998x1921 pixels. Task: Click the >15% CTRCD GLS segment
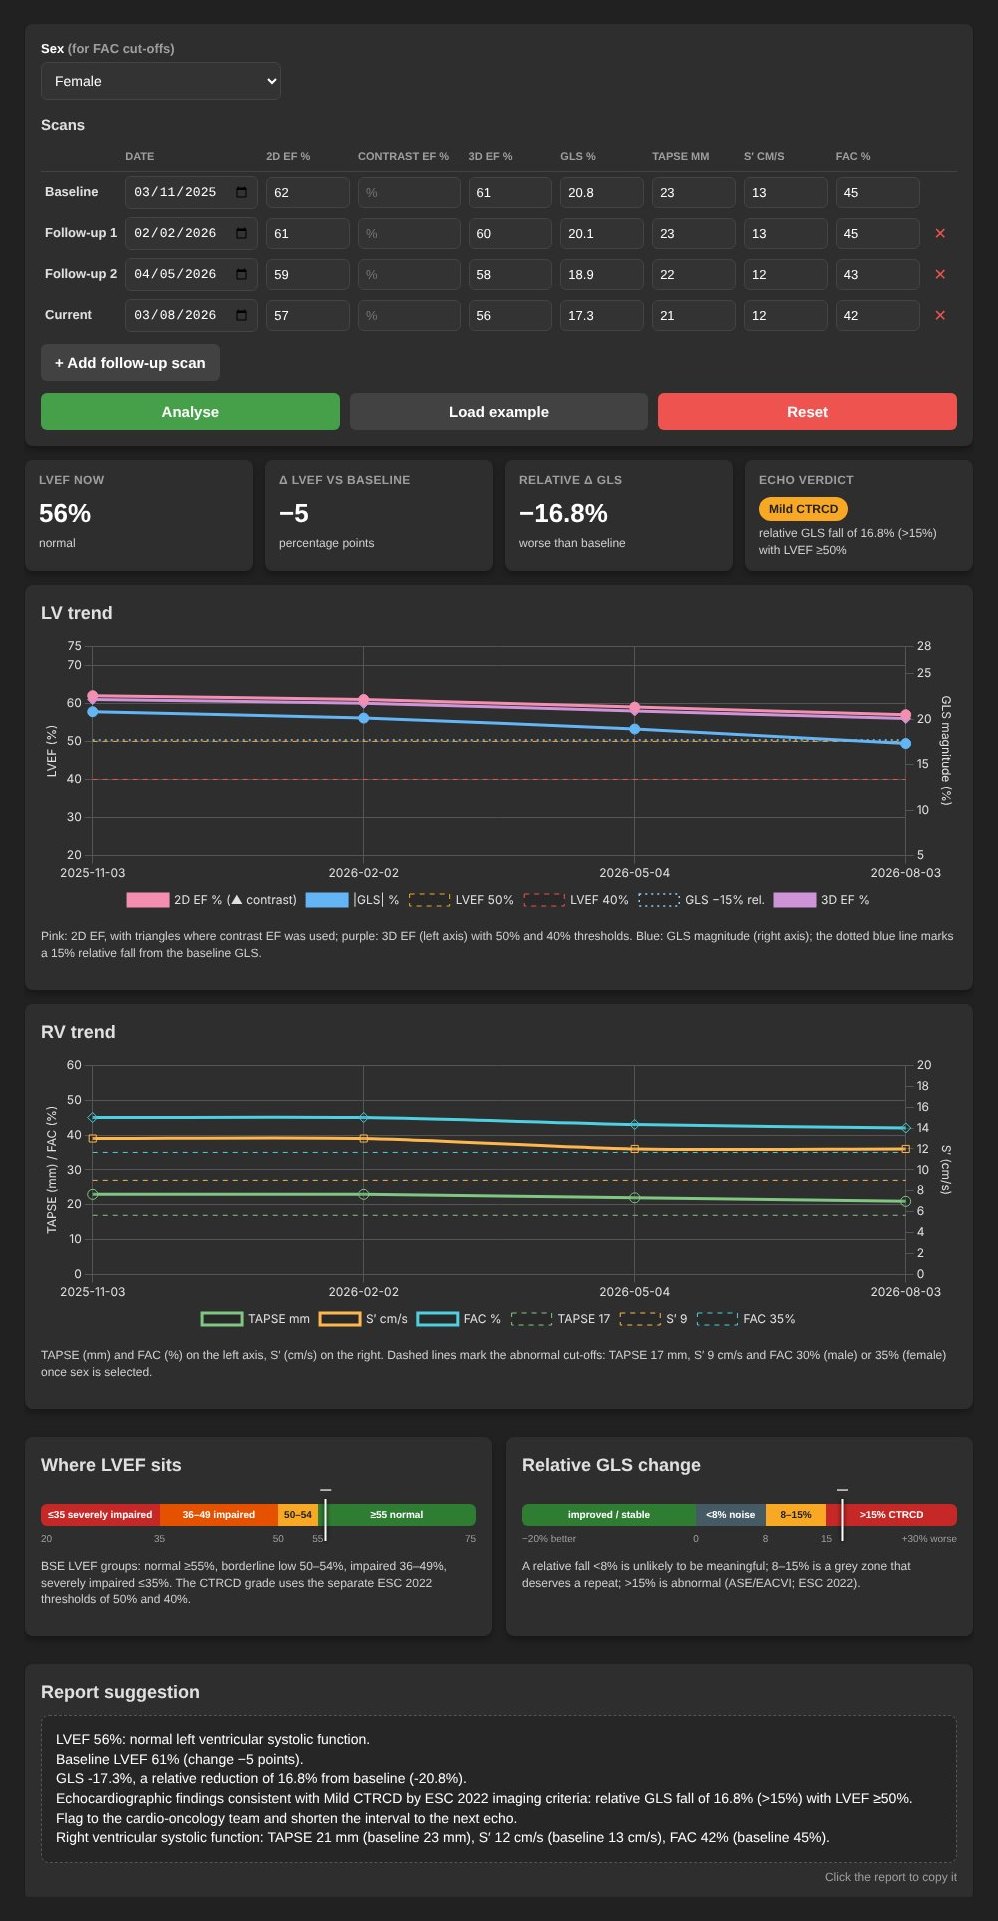[x=891, y=1514]
